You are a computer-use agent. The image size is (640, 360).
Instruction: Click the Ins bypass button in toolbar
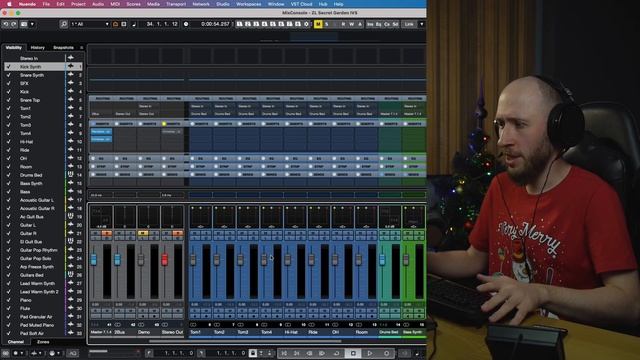pyautogui.click(x=370, y=24)
